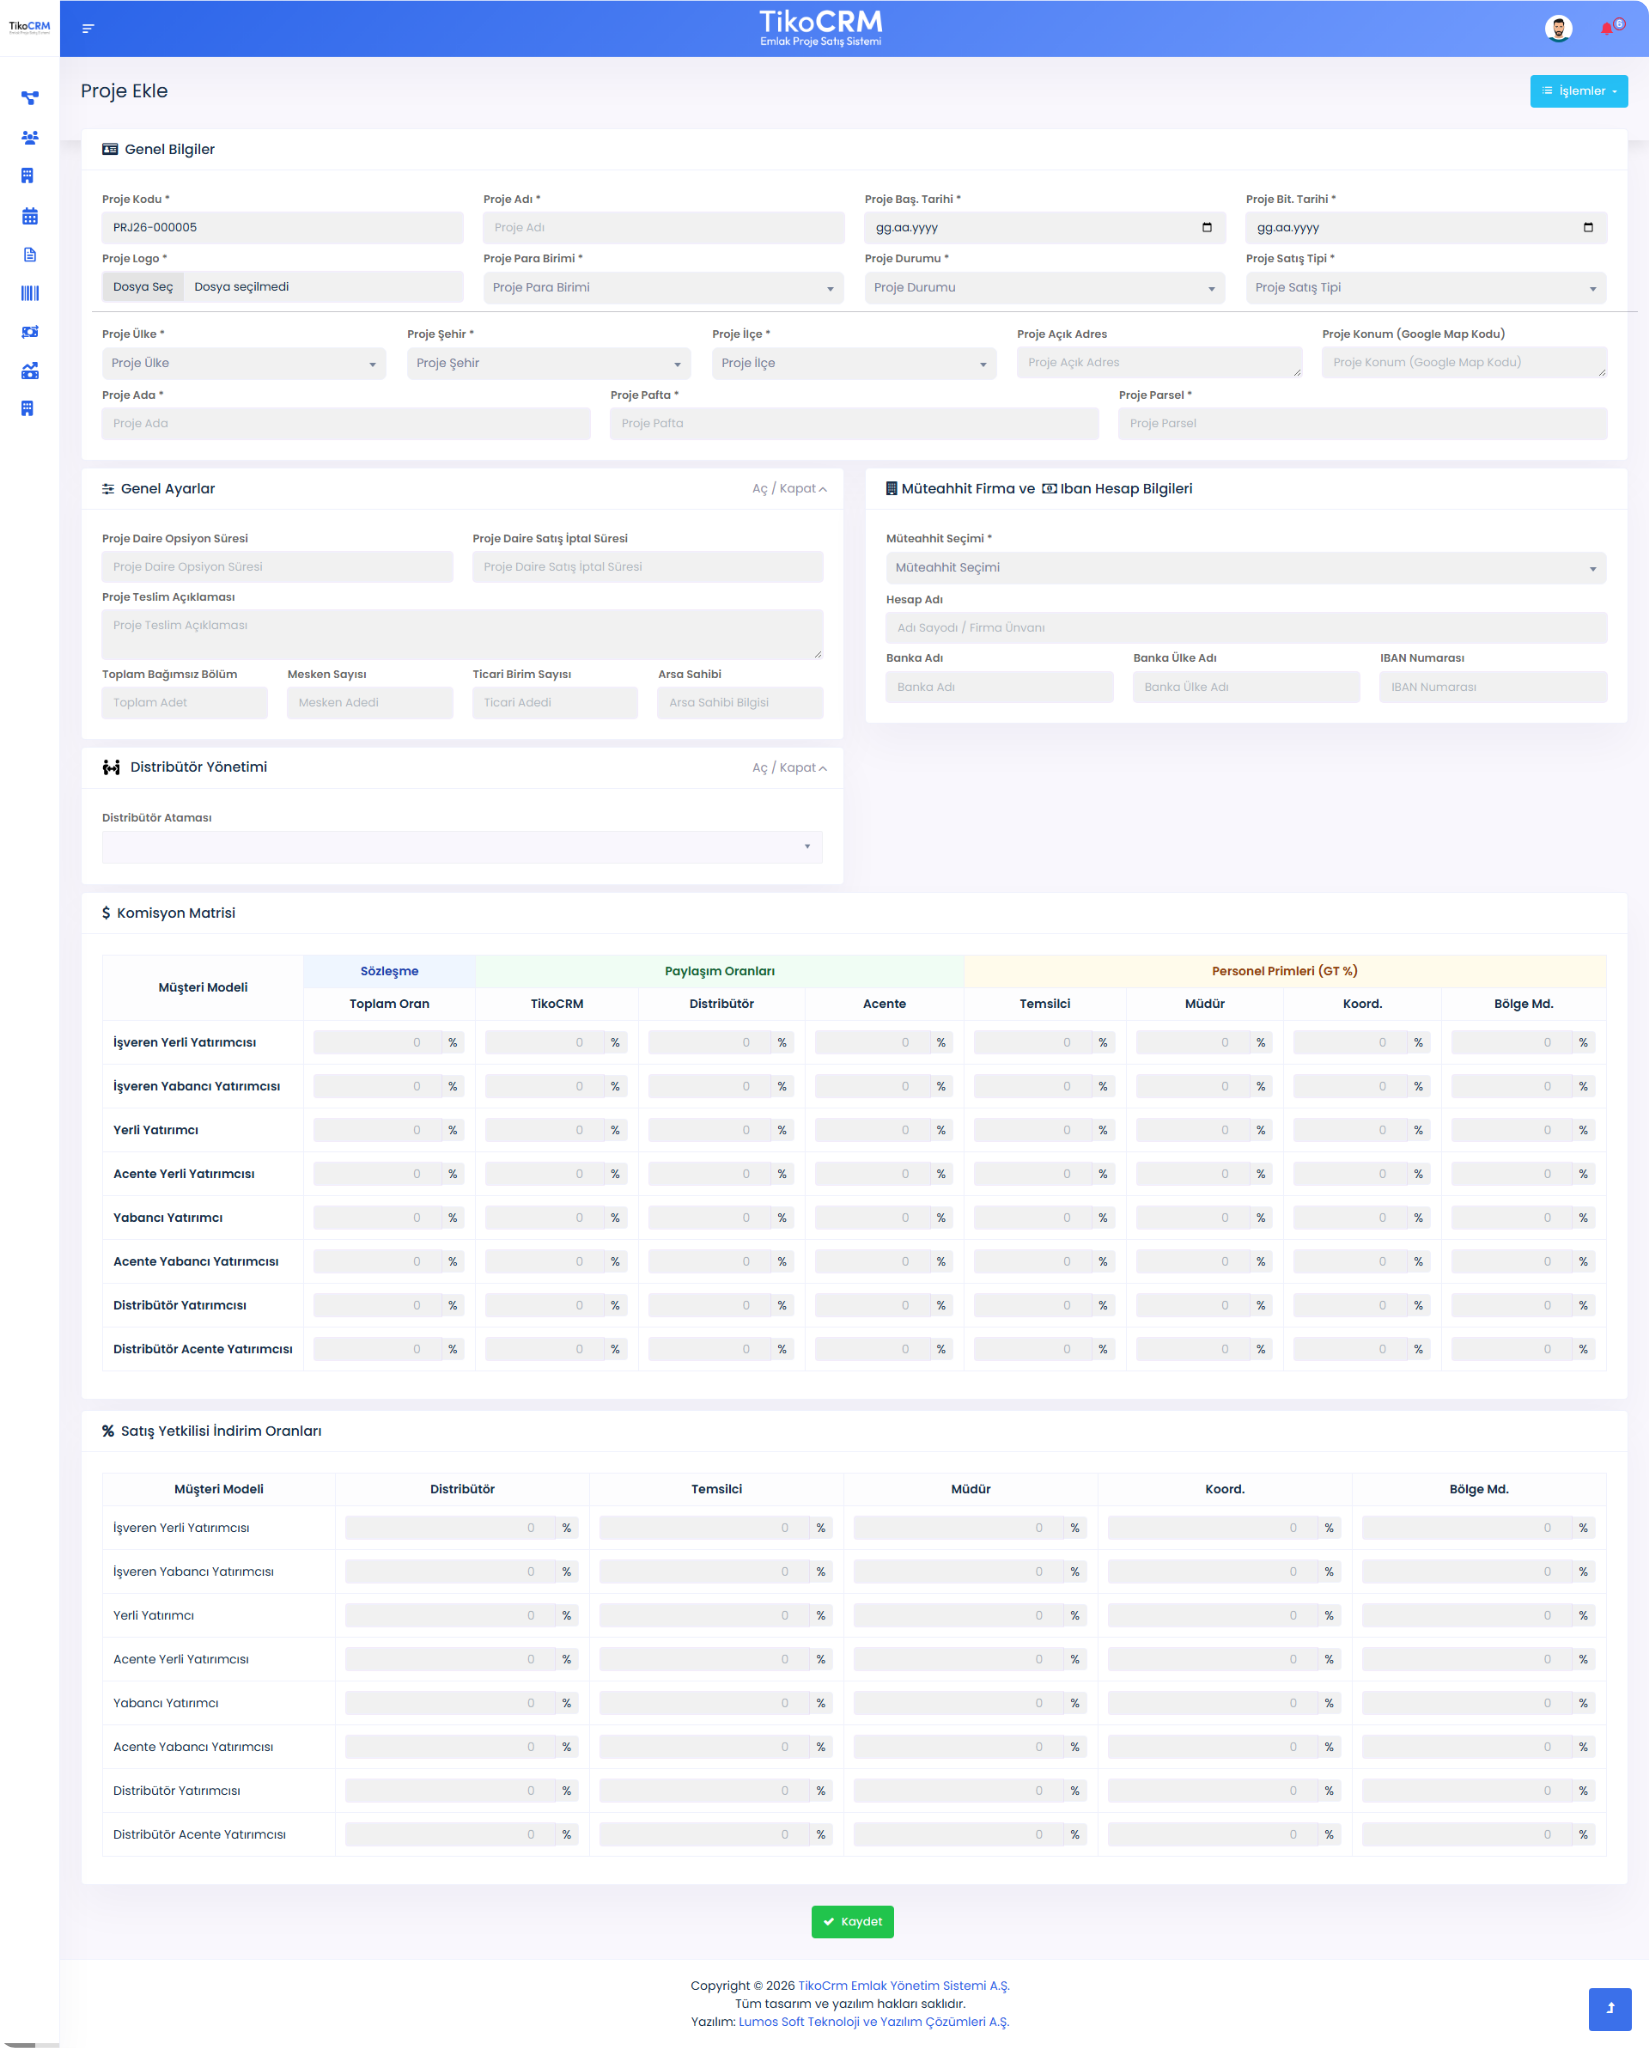Open the document sidebar icon
The height and width of the screenshot is (2048, 1649).
click(30, 255)
